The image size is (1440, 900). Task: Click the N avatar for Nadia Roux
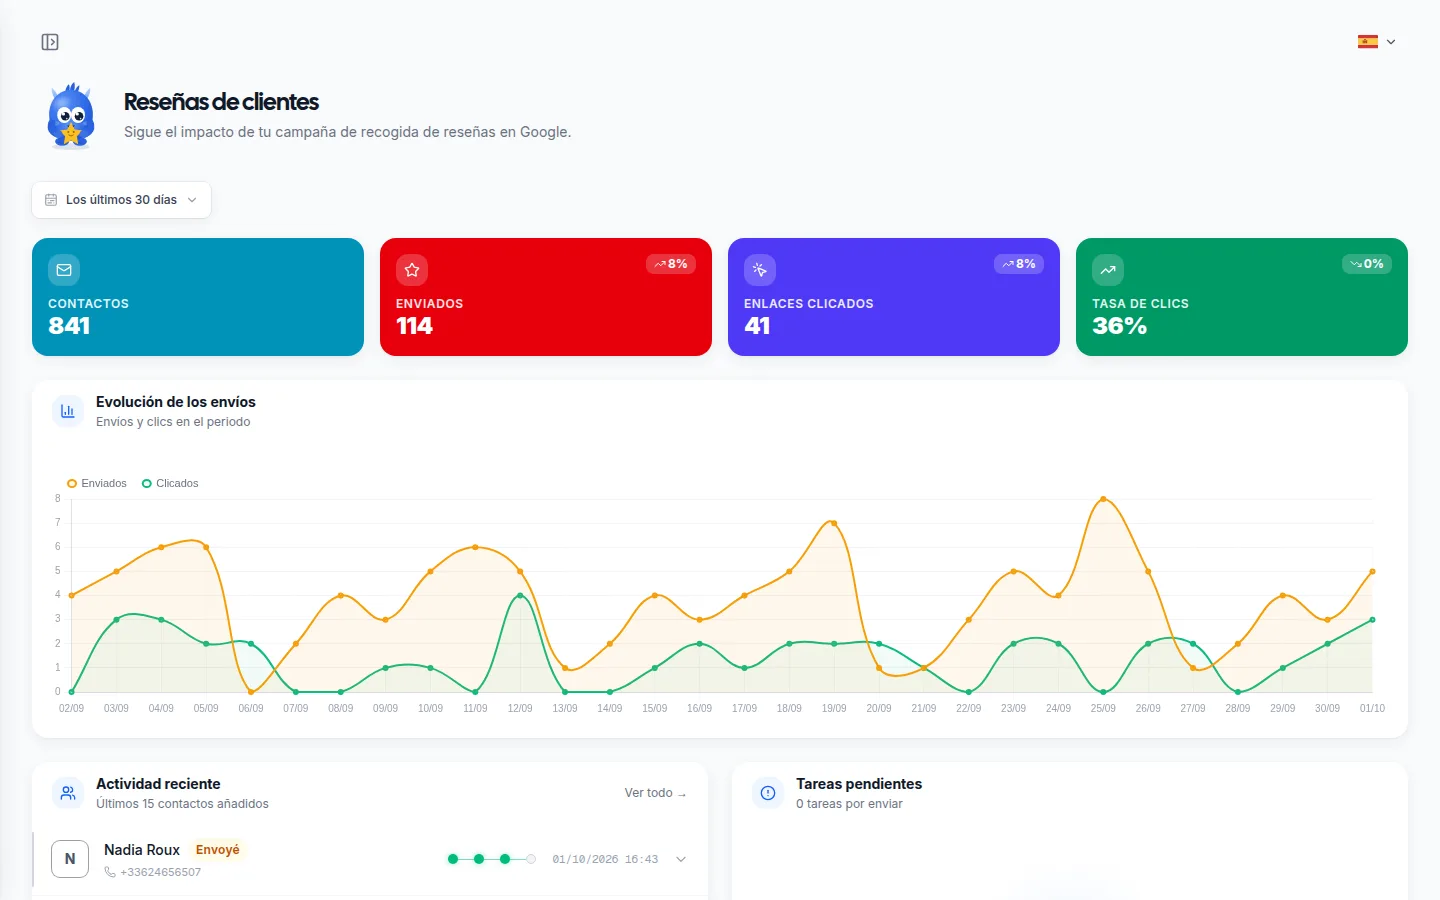70,859
